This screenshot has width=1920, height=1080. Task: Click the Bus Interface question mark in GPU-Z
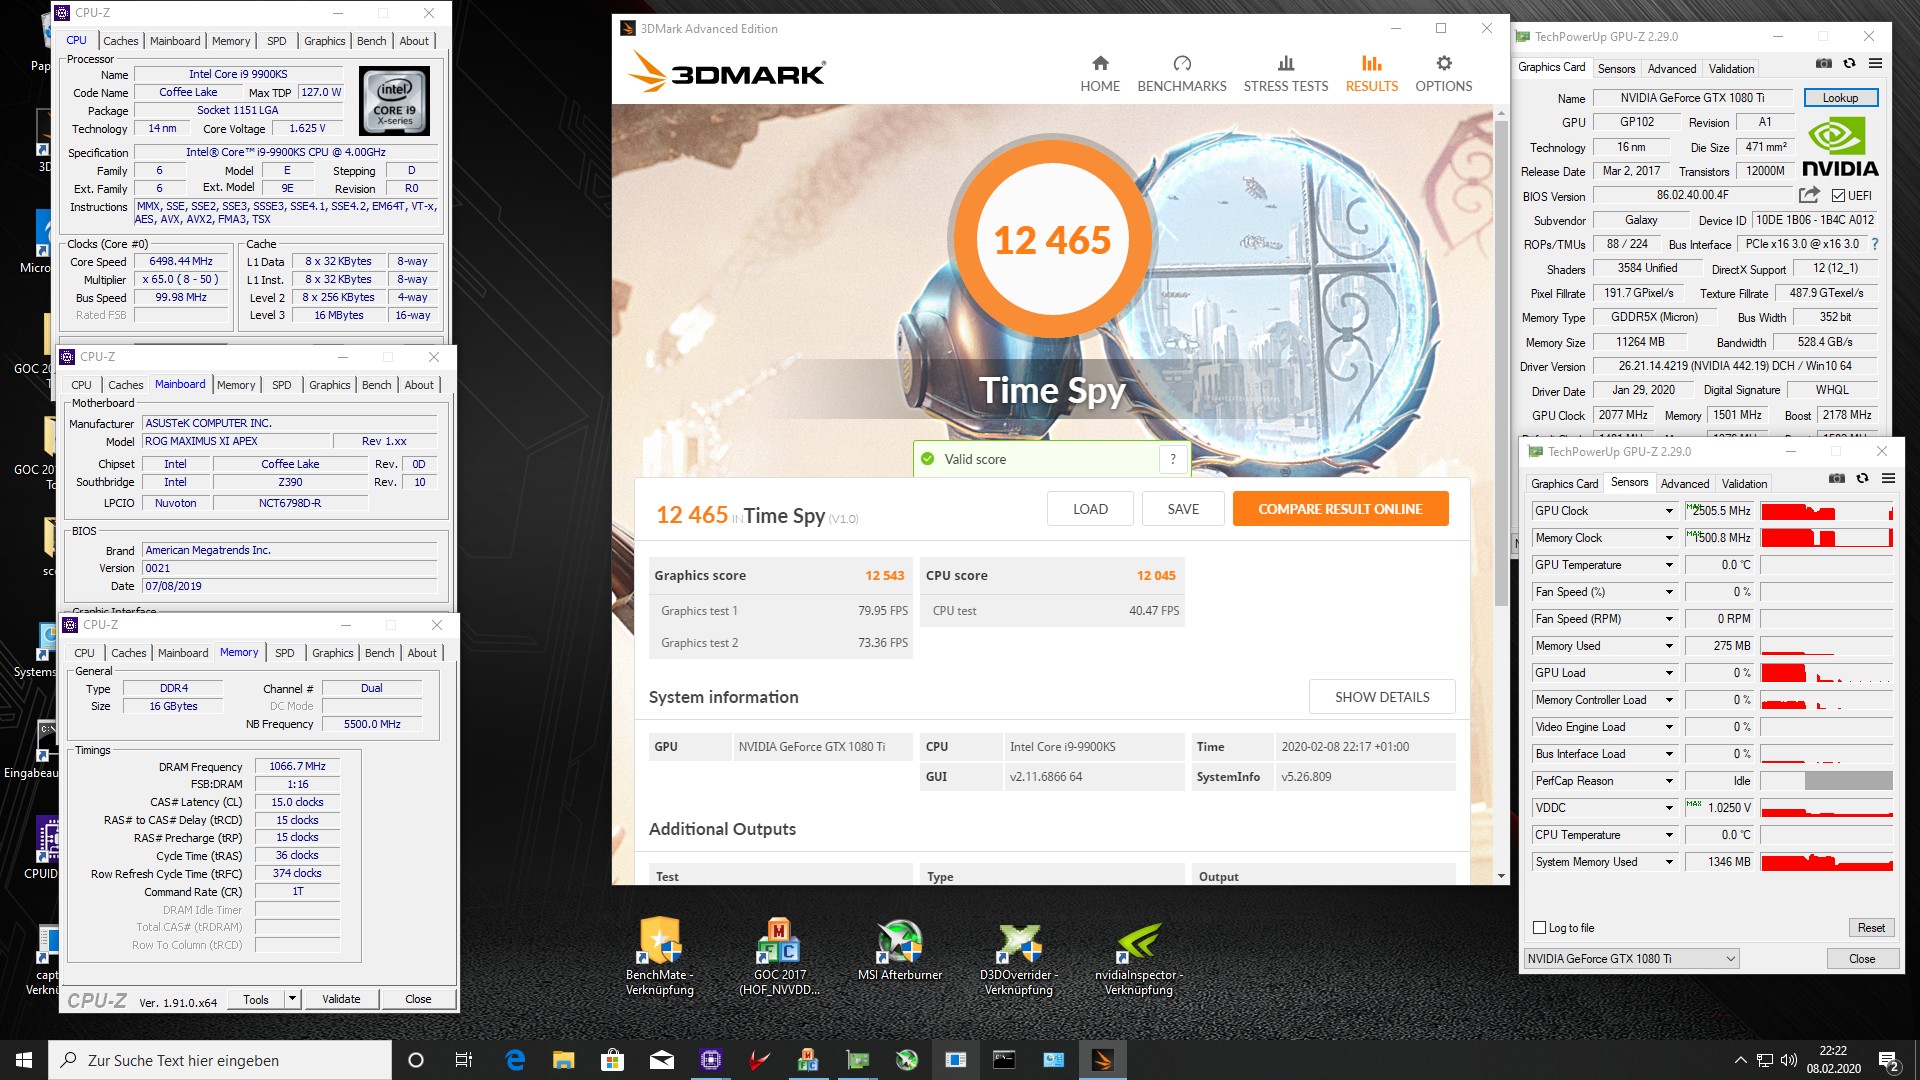tap(1874, 244)
